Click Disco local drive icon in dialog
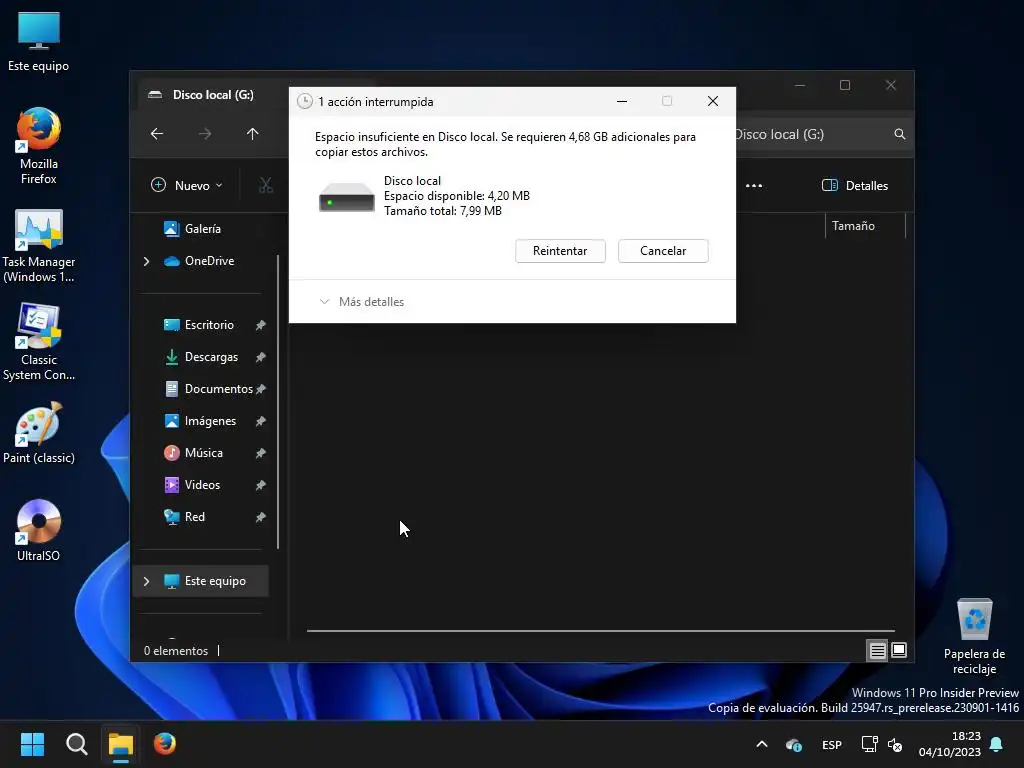Image resolution: width=1024 pixels, height=768 pixels. [x=347, y=197]
